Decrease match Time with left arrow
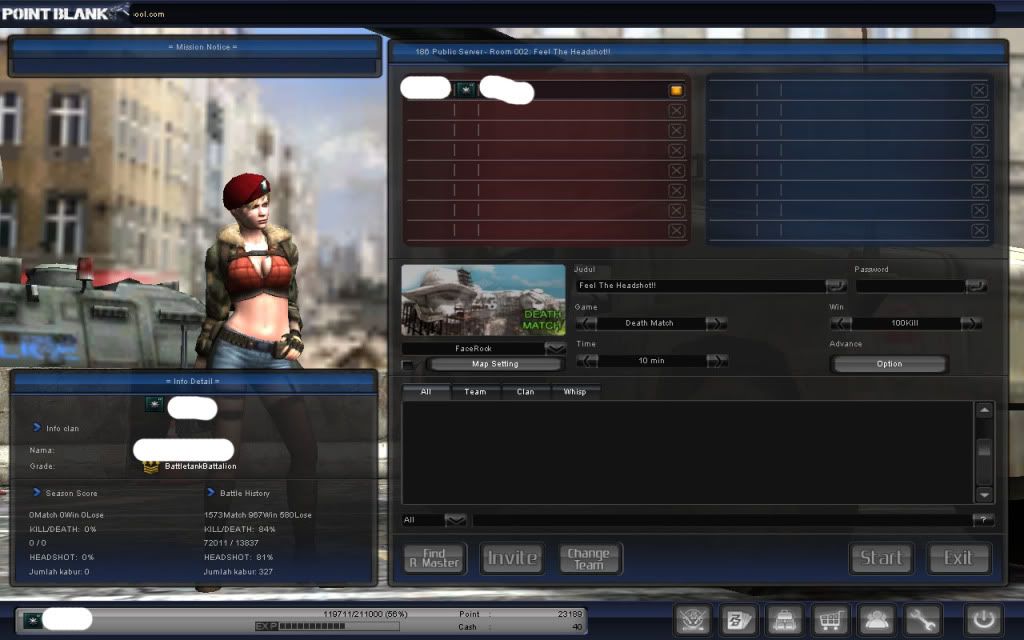Viewport: 1024px width, 640px height. [x=586, y=360]
